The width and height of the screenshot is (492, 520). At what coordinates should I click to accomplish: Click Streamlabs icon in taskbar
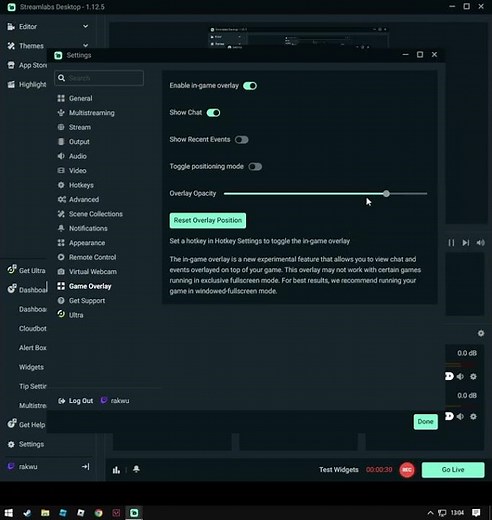[134, 513]
